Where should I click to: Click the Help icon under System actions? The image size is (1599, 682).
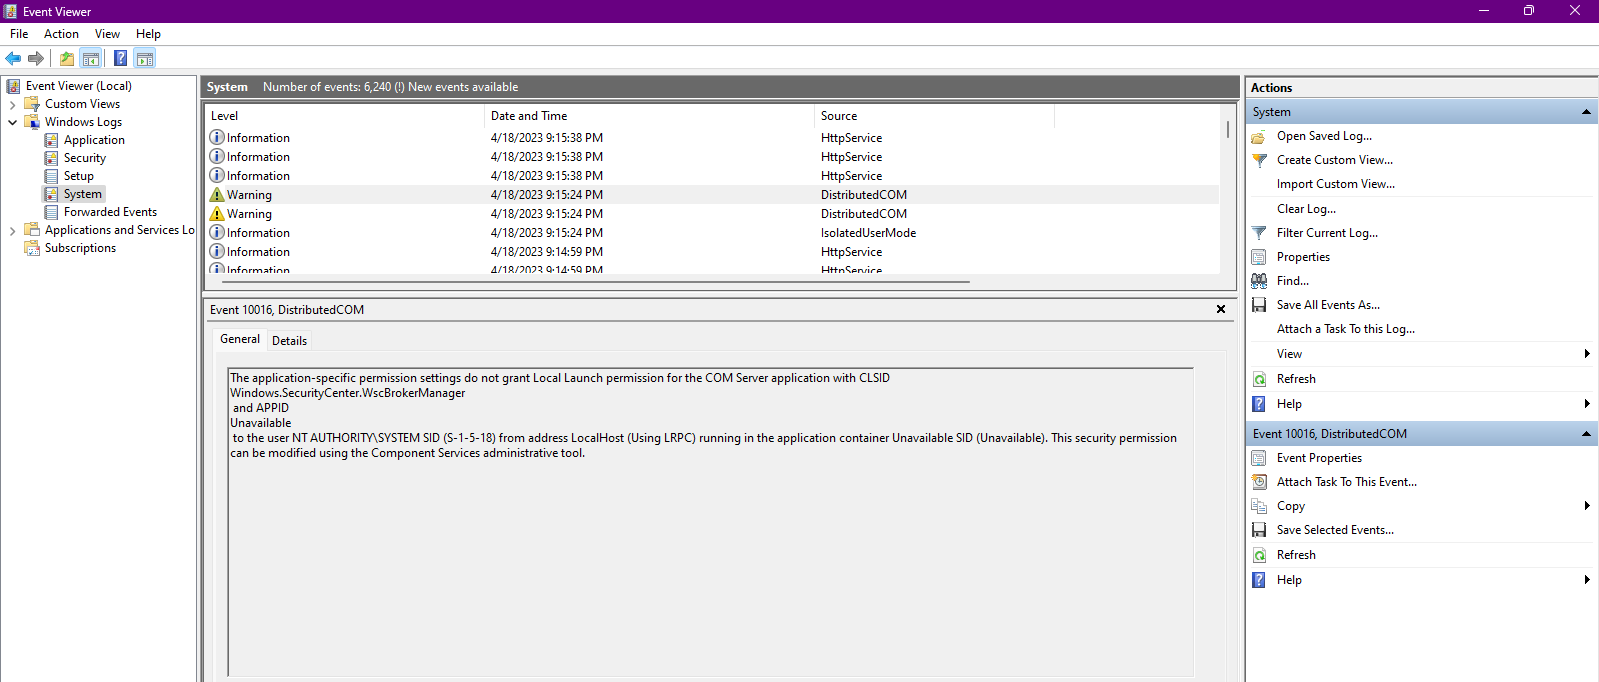[x=1259, y=404]
